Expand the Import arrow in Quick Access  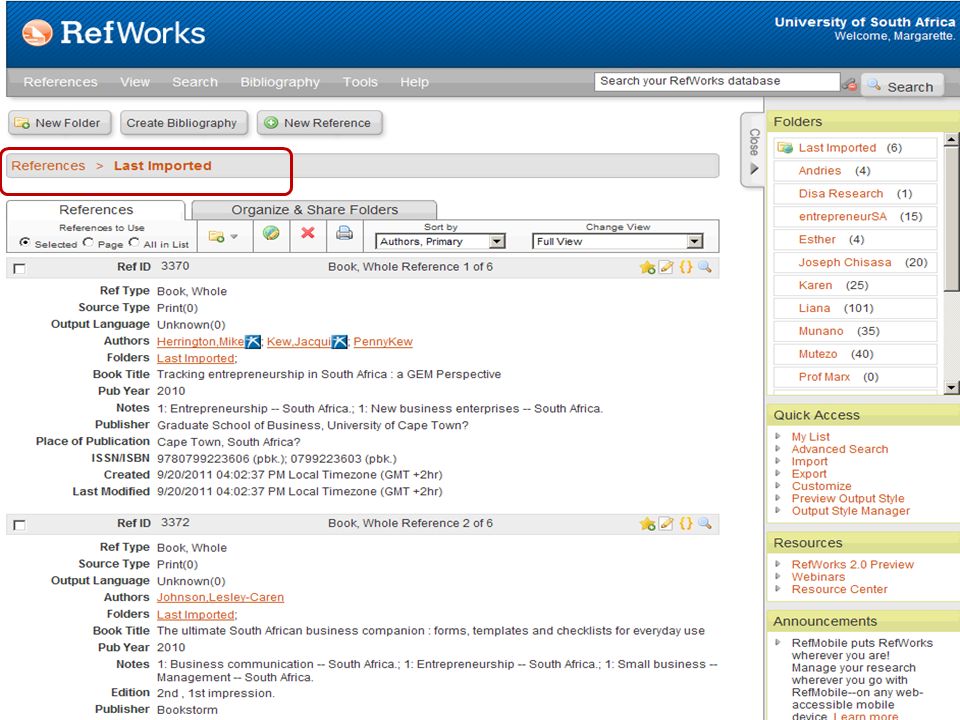click(778, 460)
